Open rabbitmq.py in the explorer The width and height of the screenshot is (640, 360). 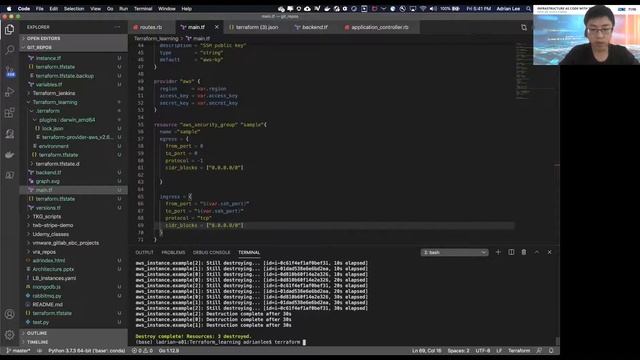73,296
